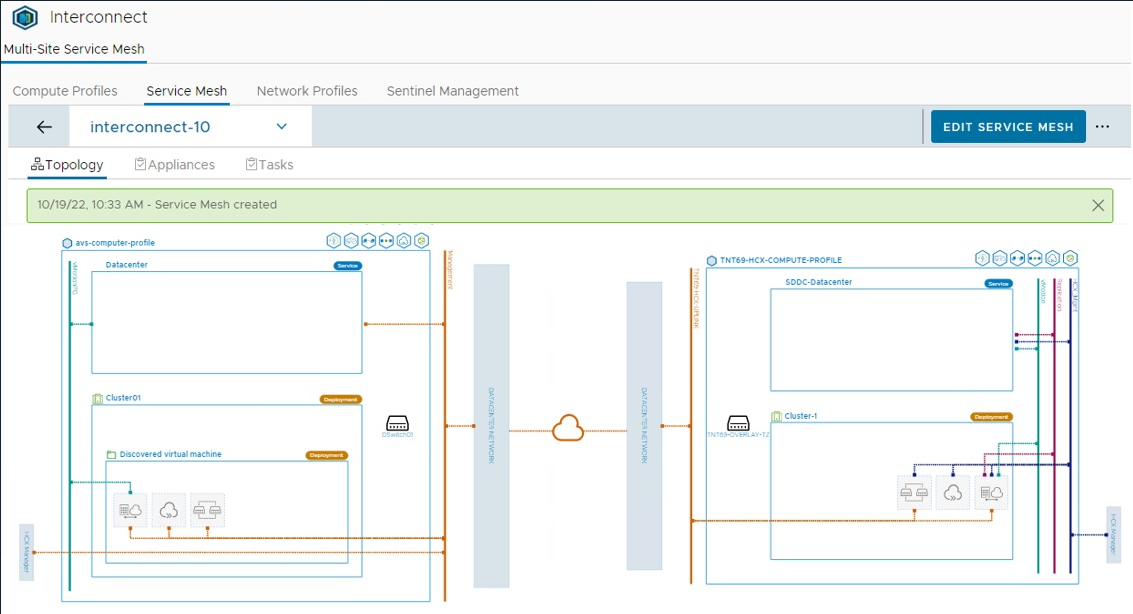Click hexagon icon beside avs-computer-profile
Screen dimensions: 1133x614
(67, 243)
